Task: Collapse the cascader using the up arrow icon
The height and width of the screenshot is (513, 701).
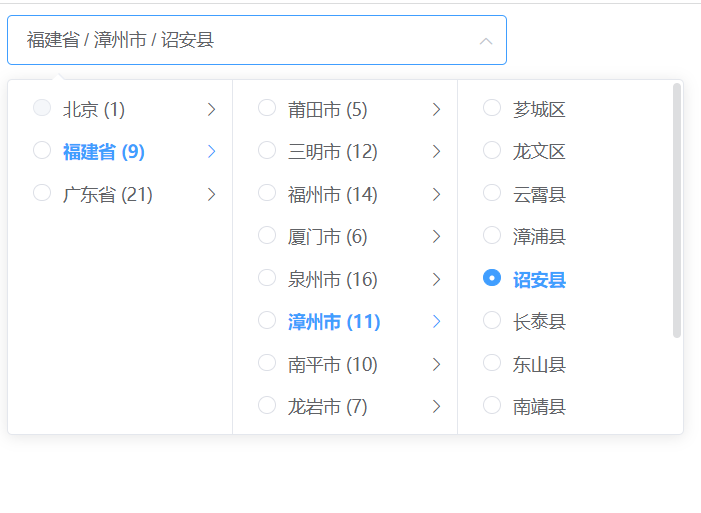Action: click(486, 41)
